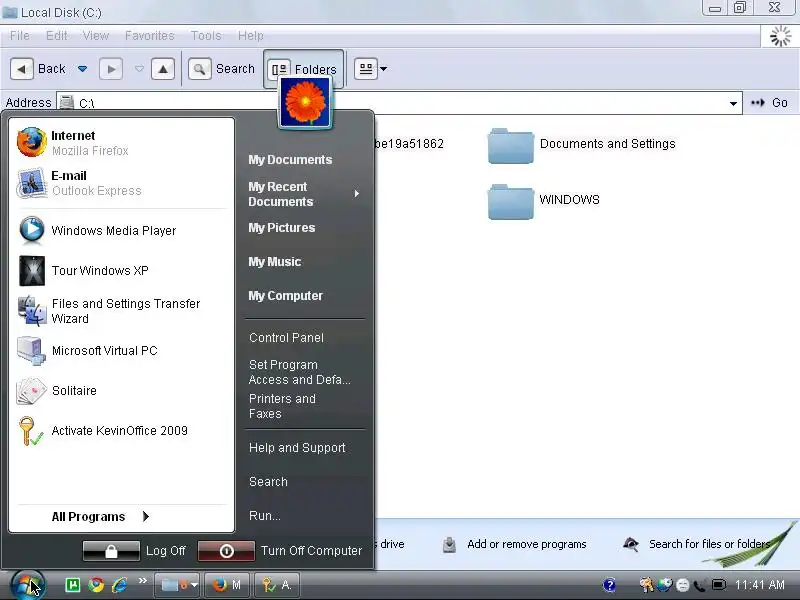Viewport: 800px width, 600px height.
Task: Go up one folder level
Action: [163, 69]
